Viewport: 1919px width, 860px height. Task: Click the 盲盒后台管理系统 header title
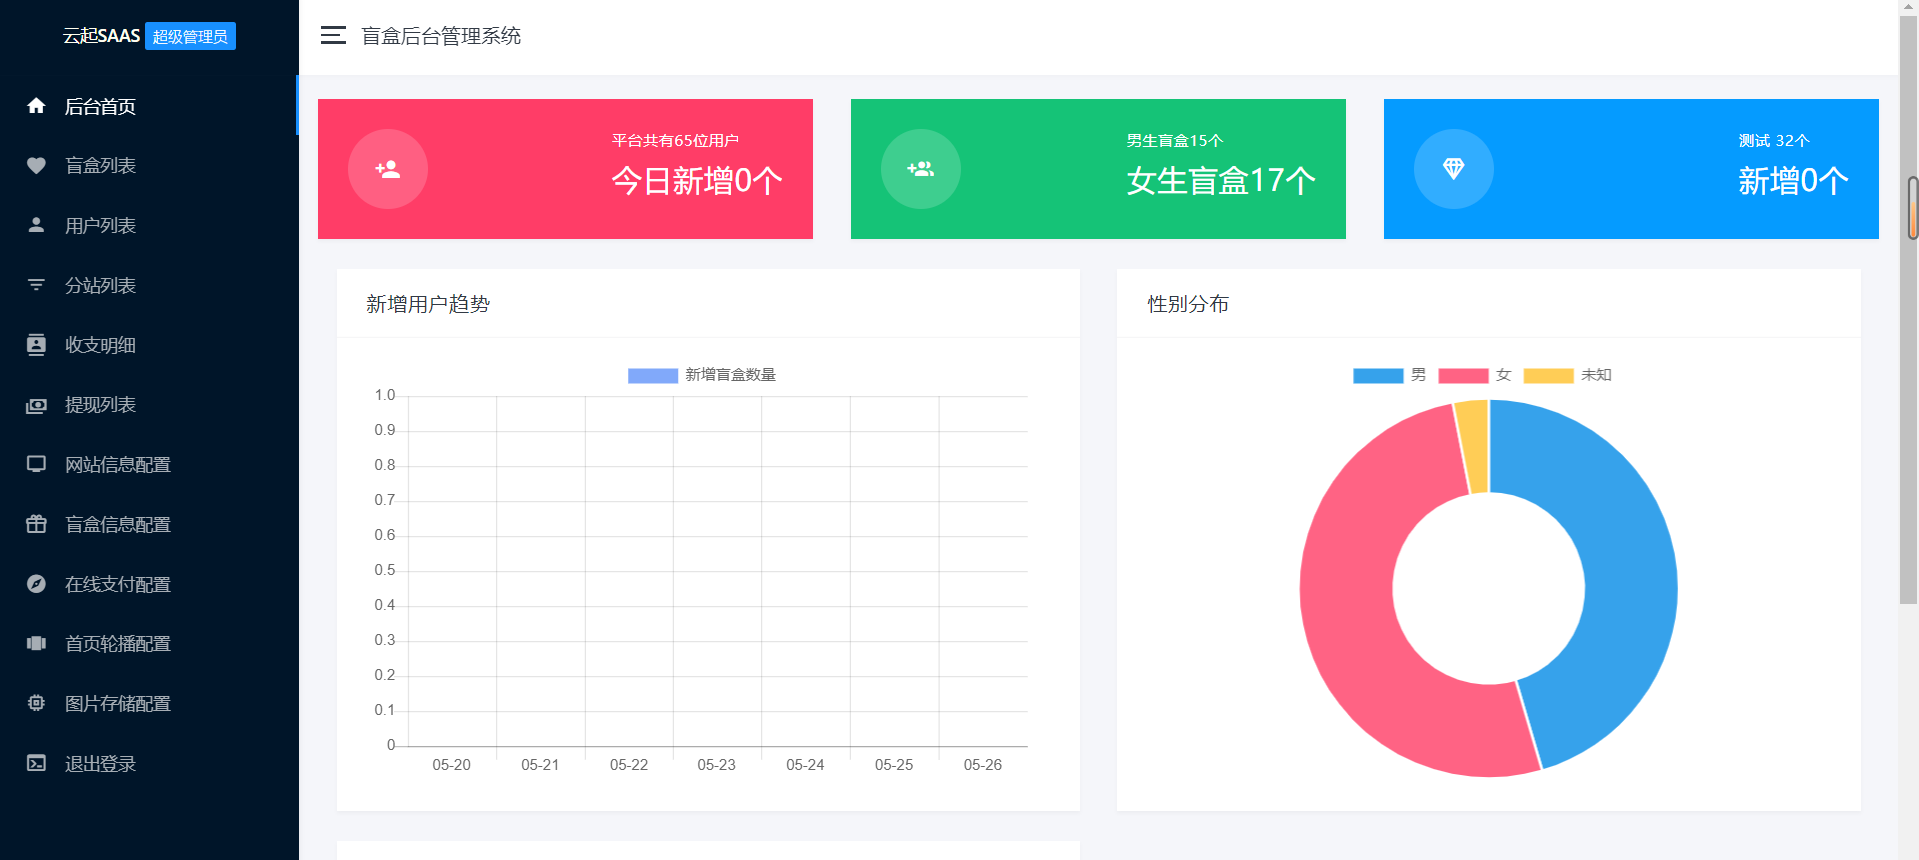(441, 36)
